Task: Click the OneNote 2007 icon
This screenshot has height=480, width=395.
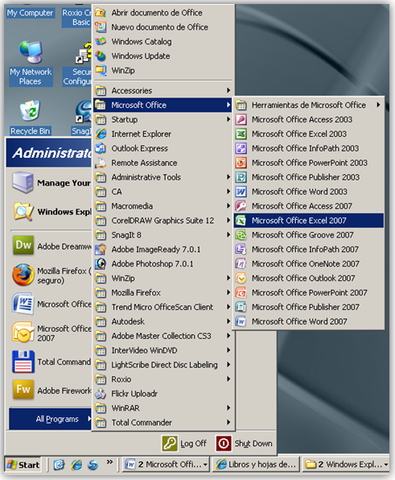Action: 241,264
